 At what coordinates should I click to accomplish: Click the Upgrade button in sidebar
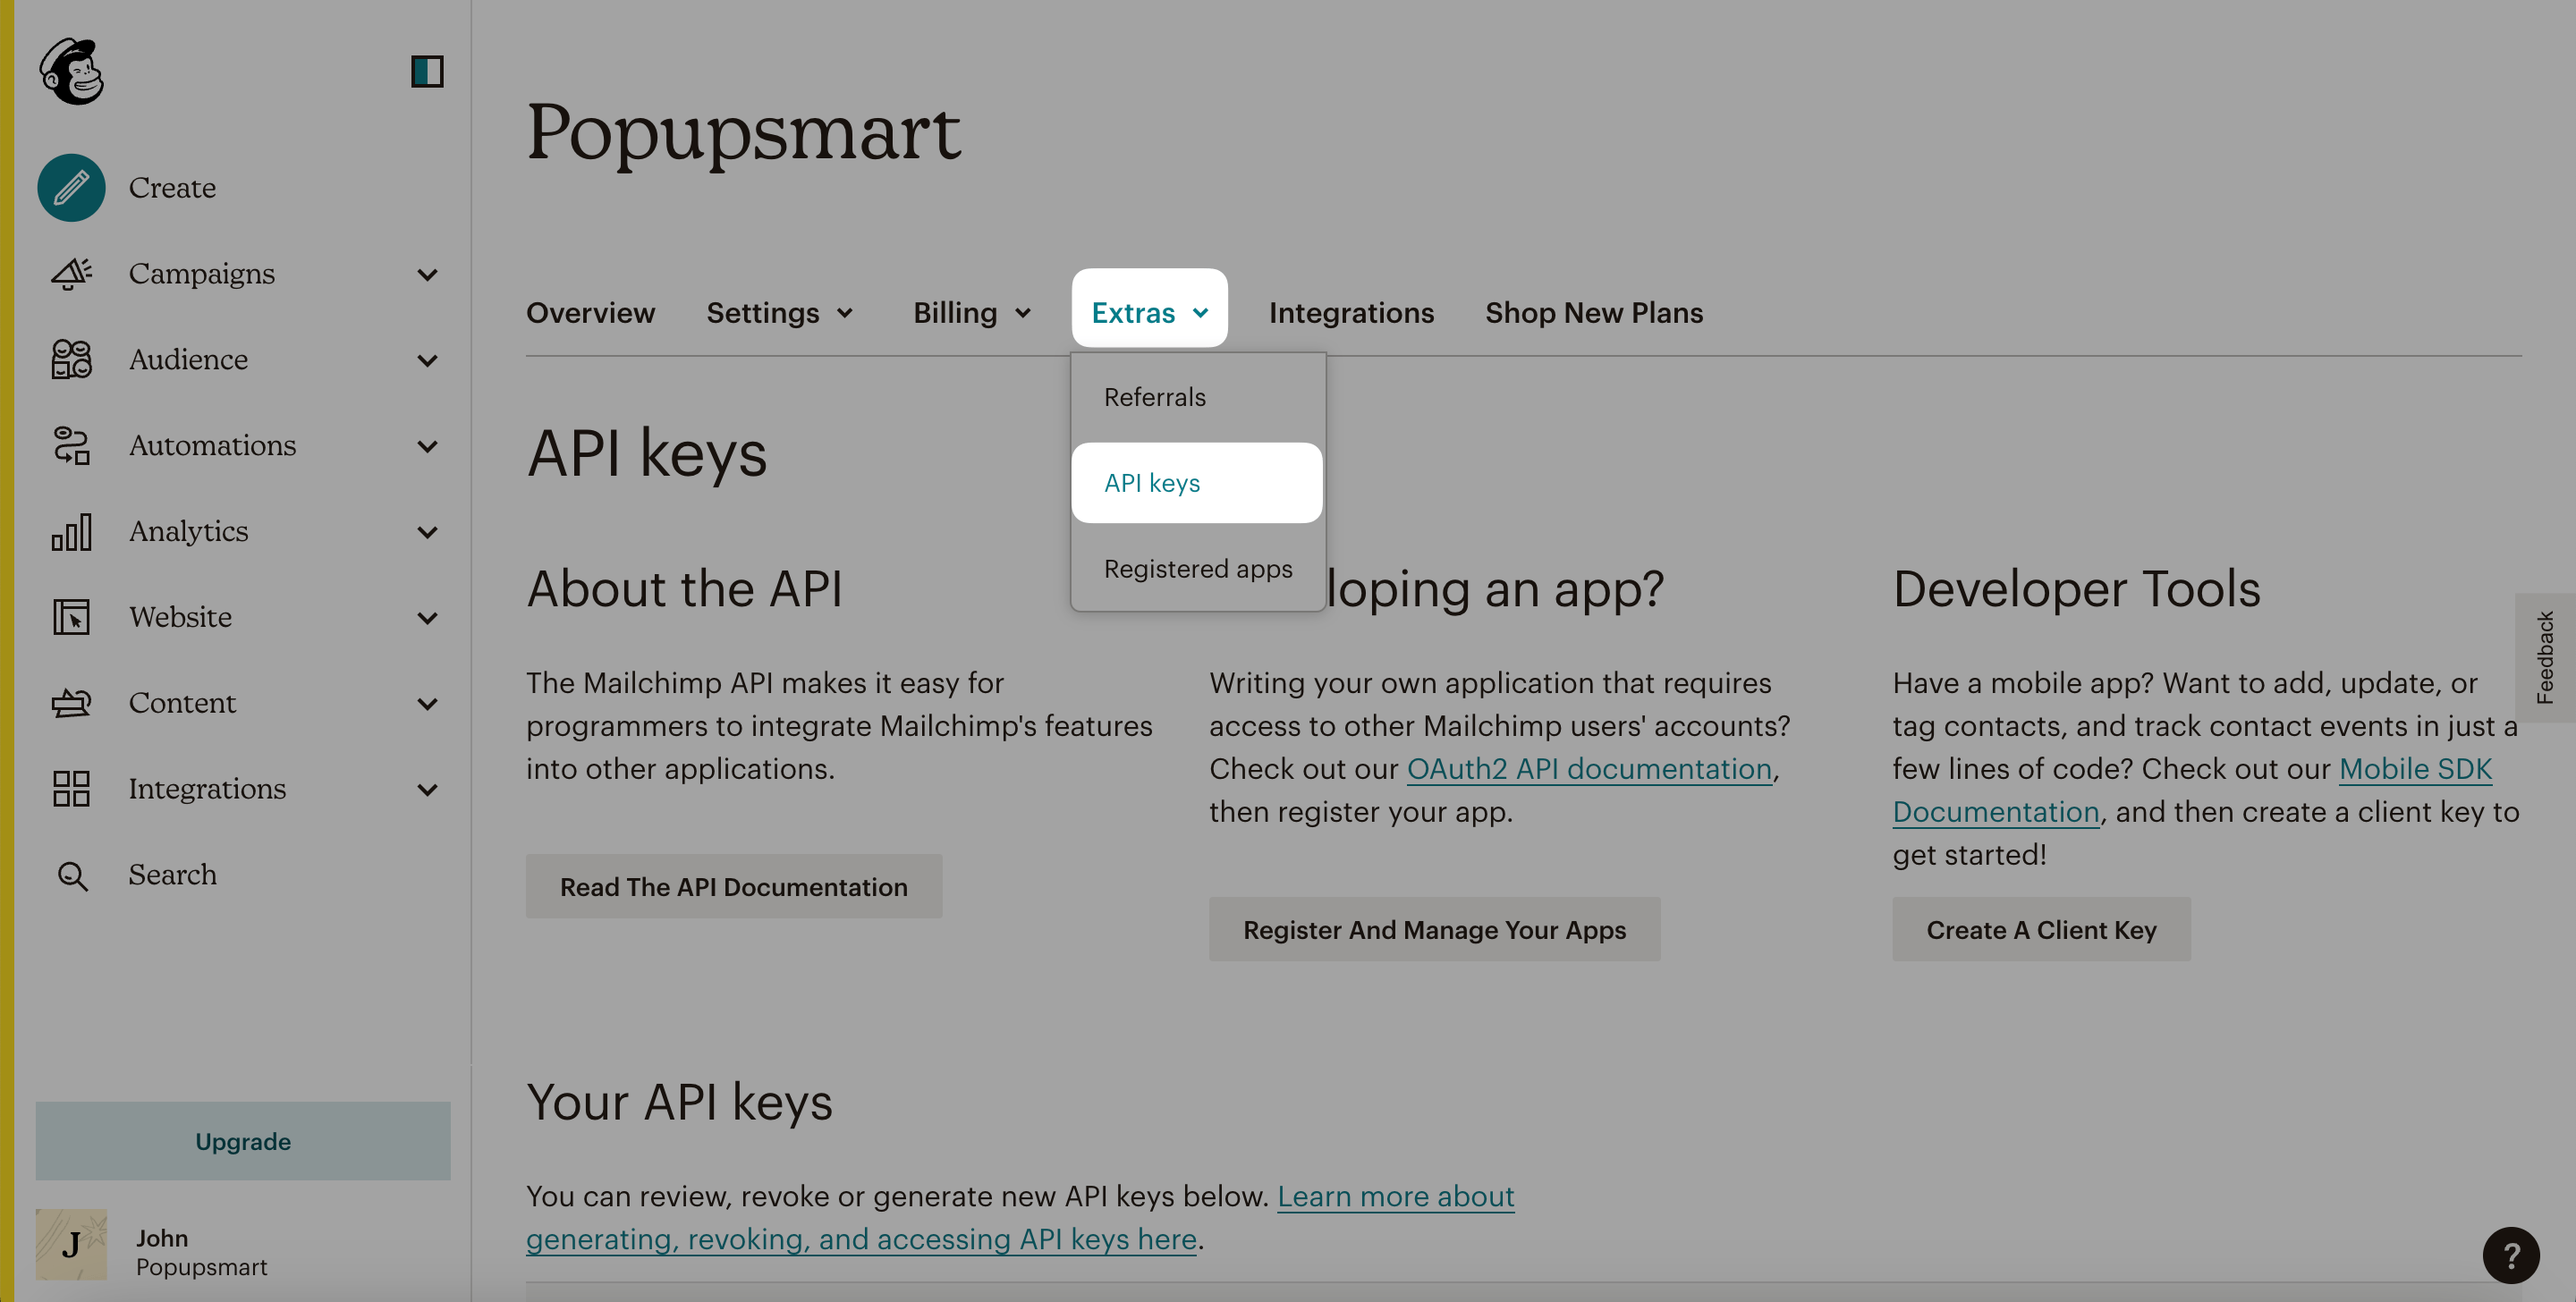242,1141
